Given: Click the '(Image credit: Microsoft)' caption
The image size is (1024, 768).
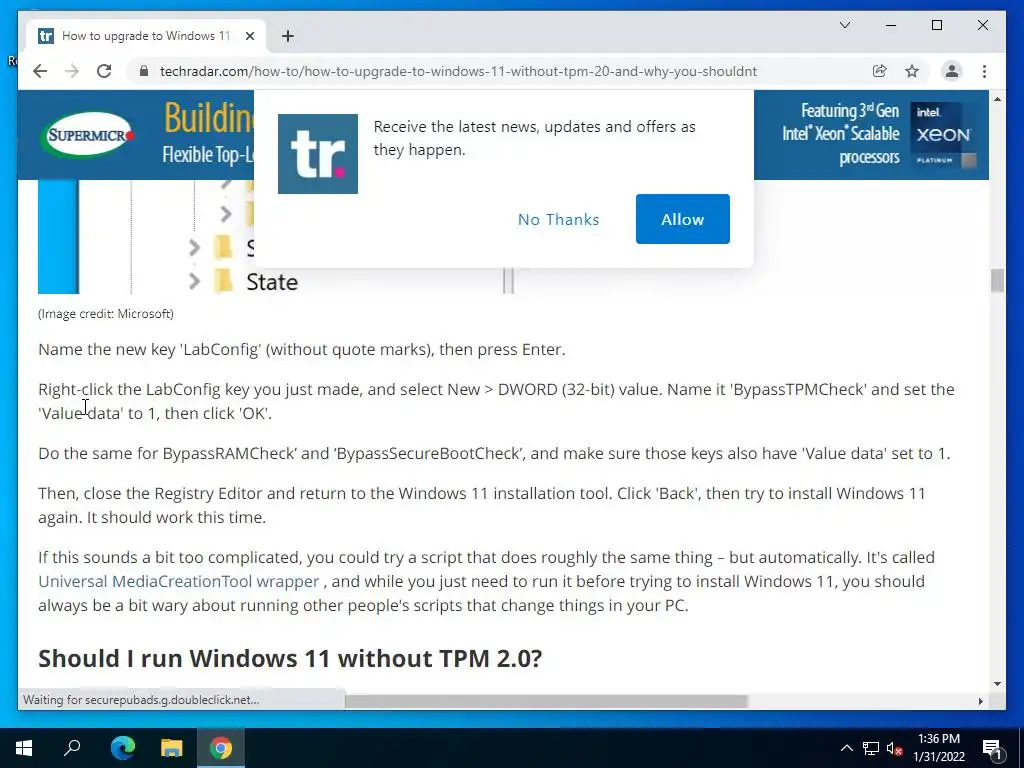Looking at the screenshot, I should tap(106, 314).
